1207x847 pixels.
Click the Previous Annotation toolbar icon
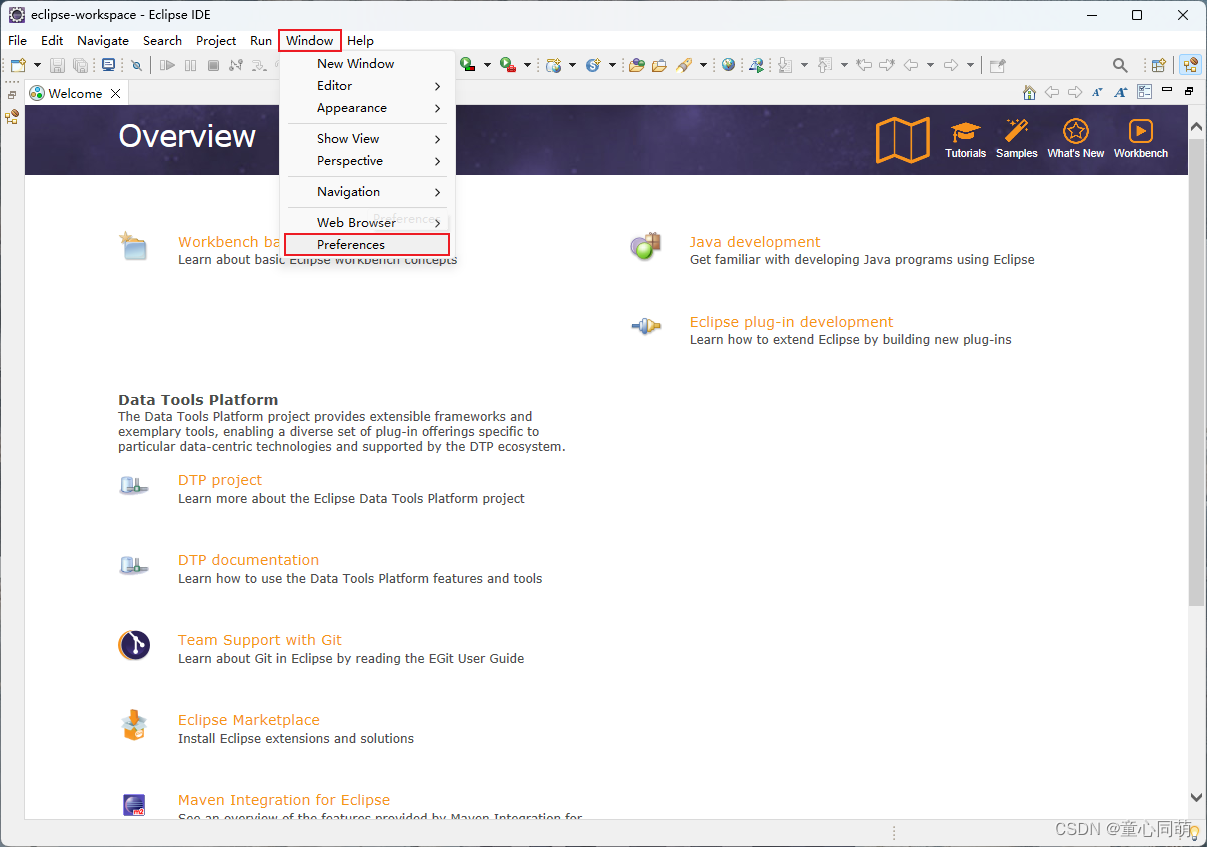tap(825, 65)
